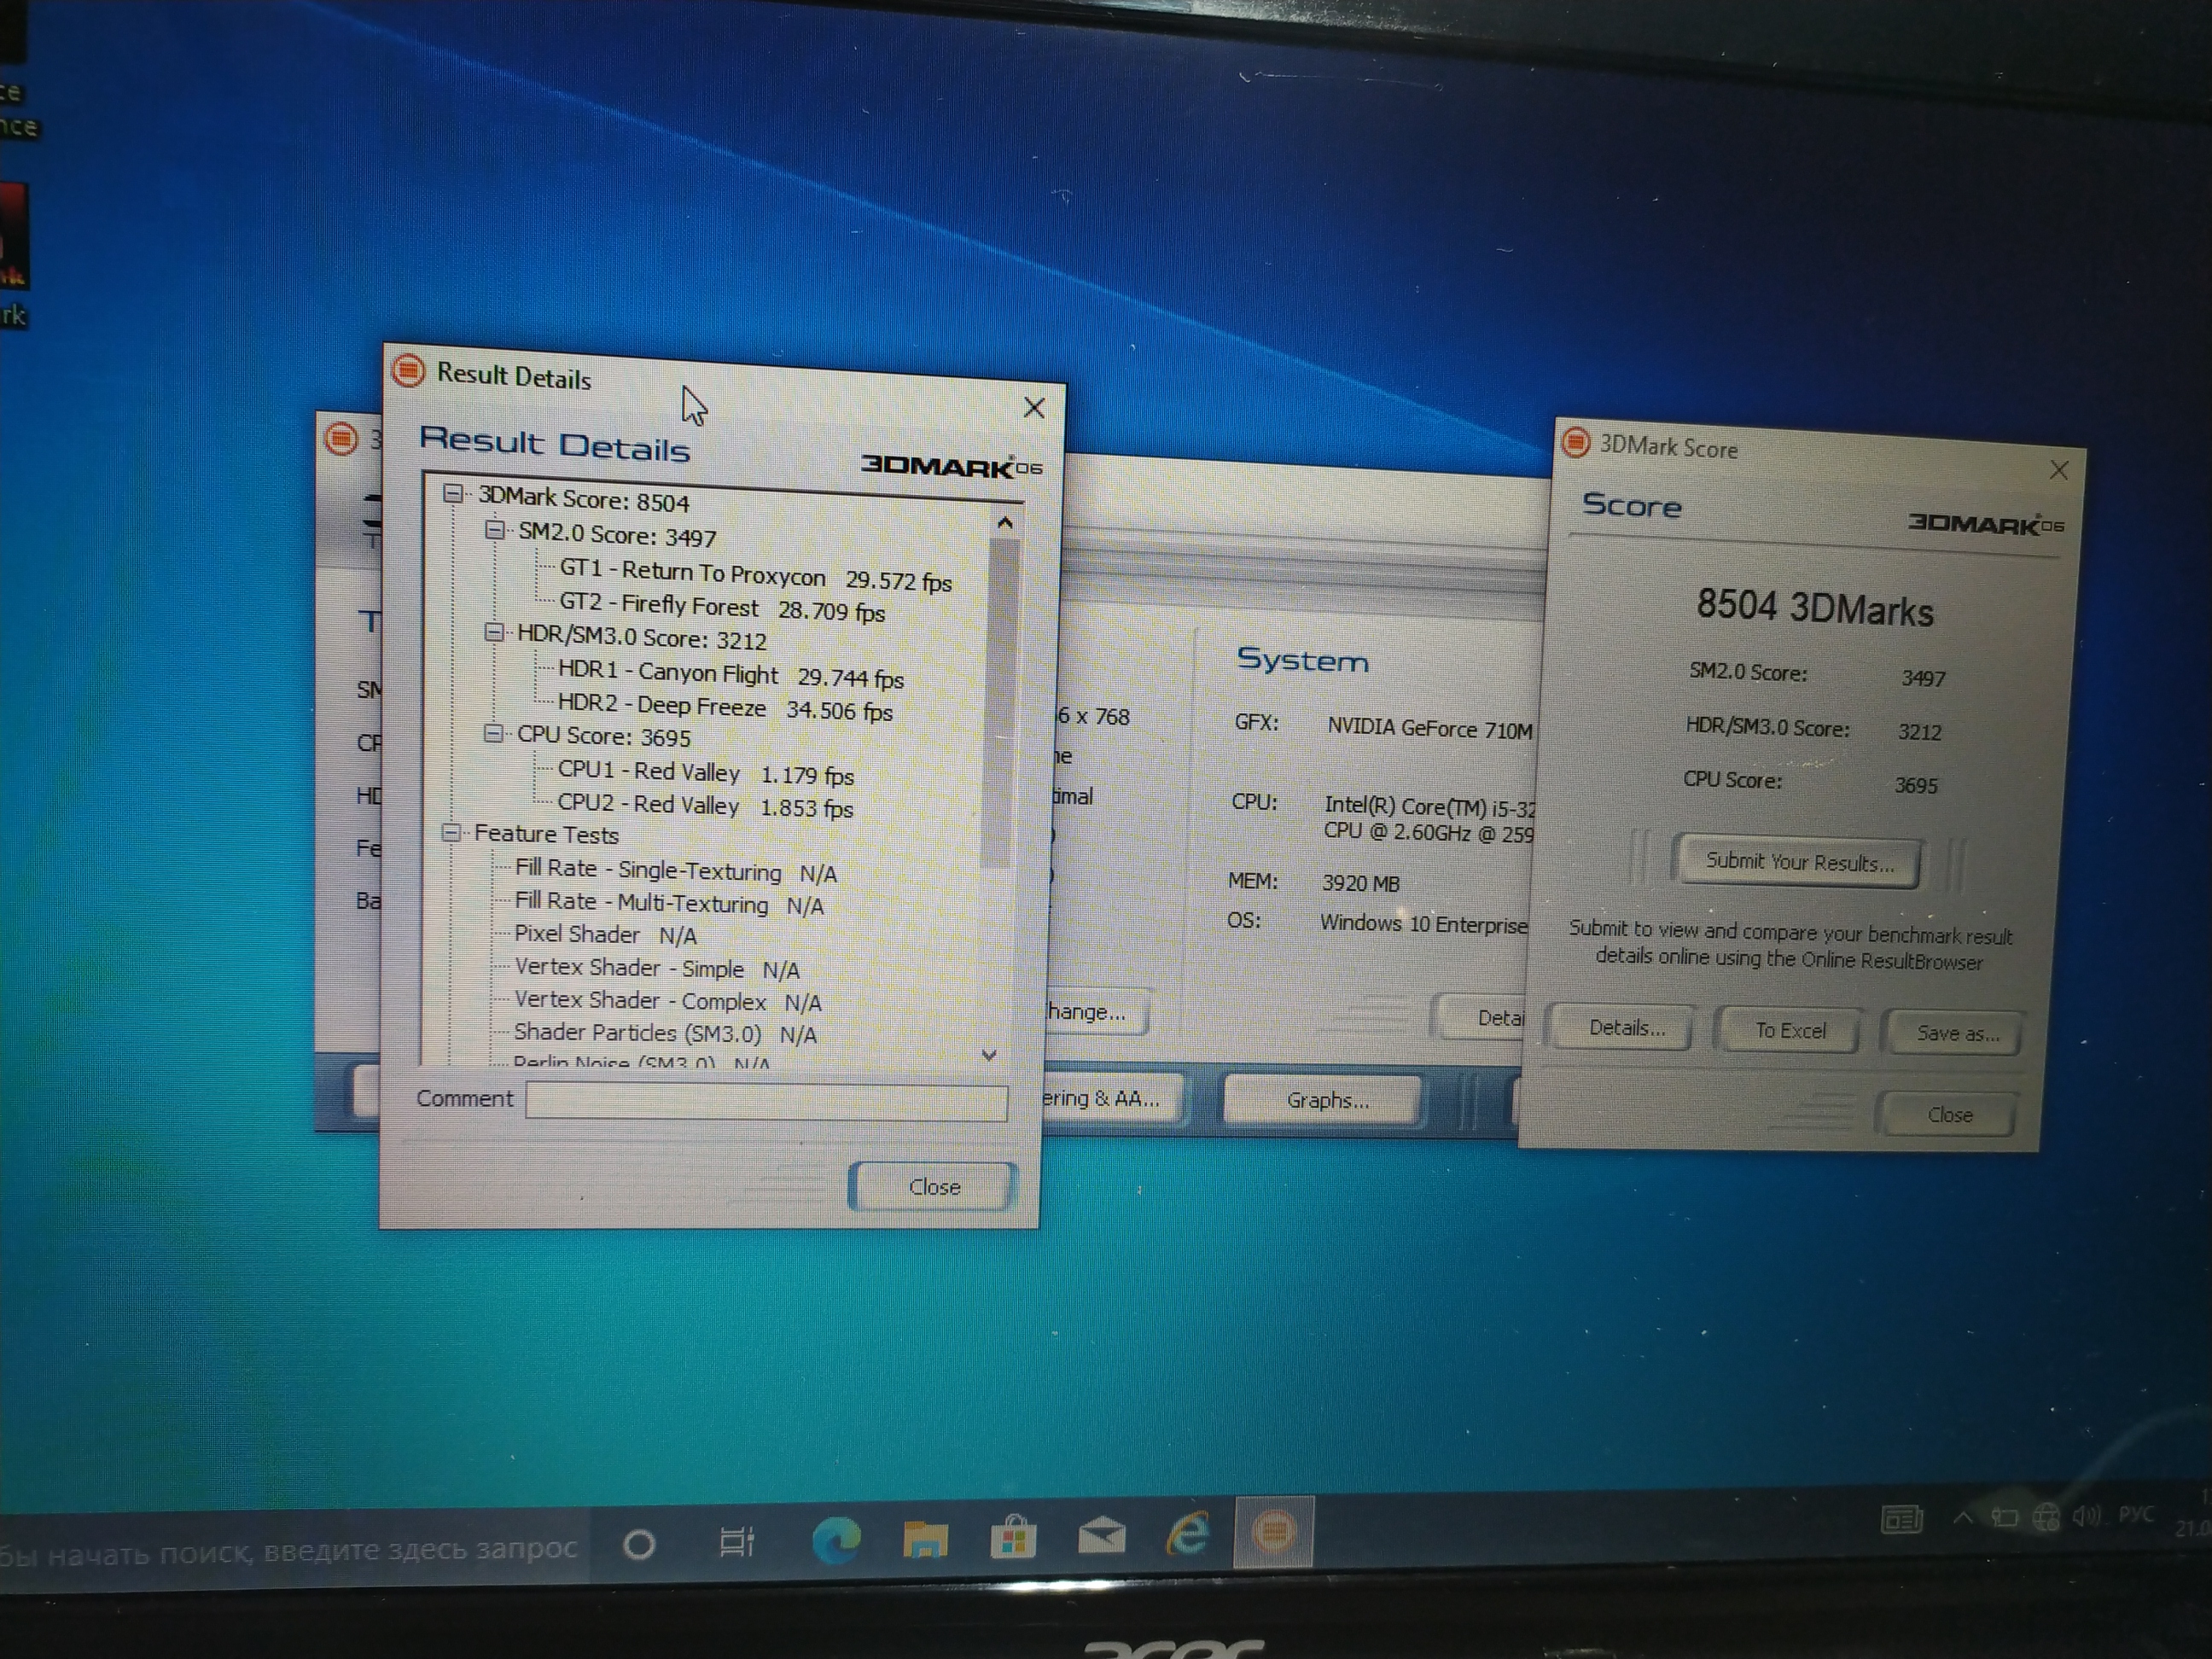Click news widget icon in system tray

[1901, 1520]
